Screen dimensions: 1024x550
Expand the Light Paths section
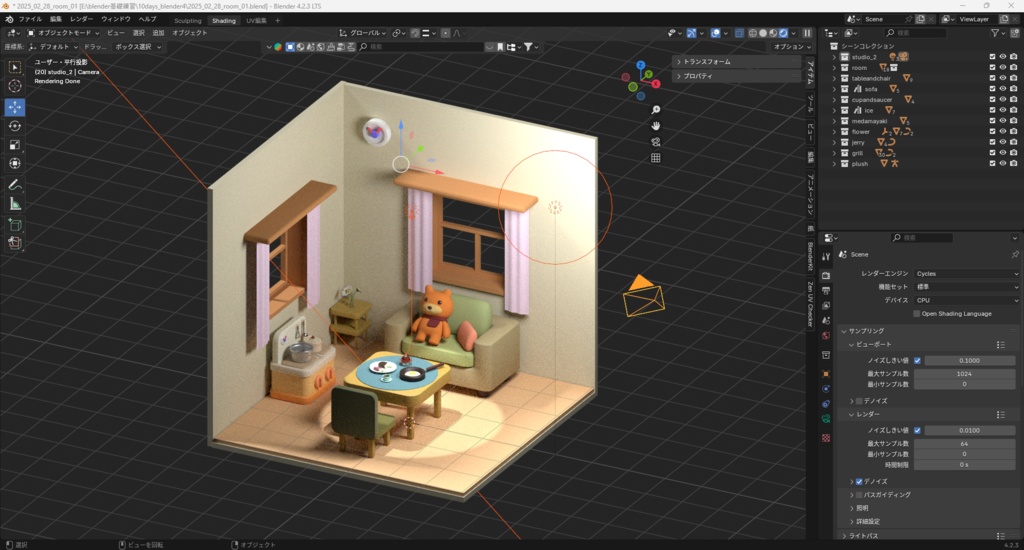(x=863, y=536)
